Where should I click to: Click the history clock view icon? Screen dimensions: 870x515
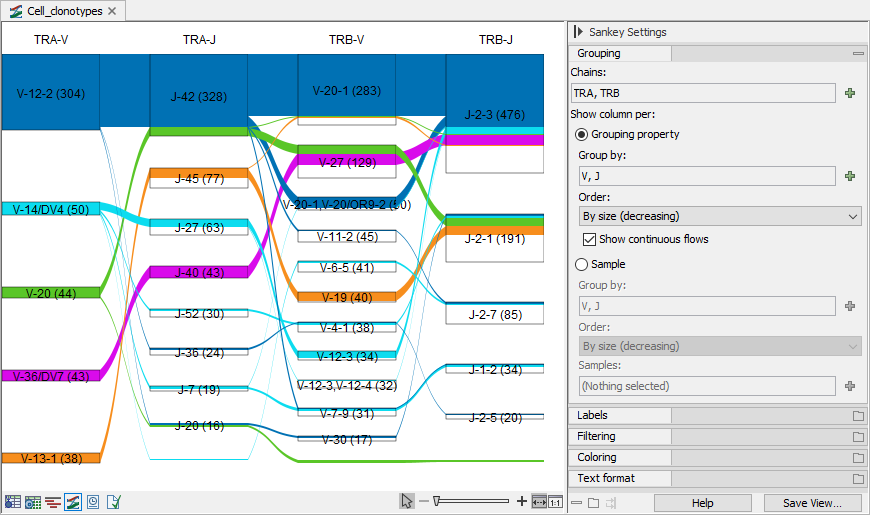tap(92, 502)
